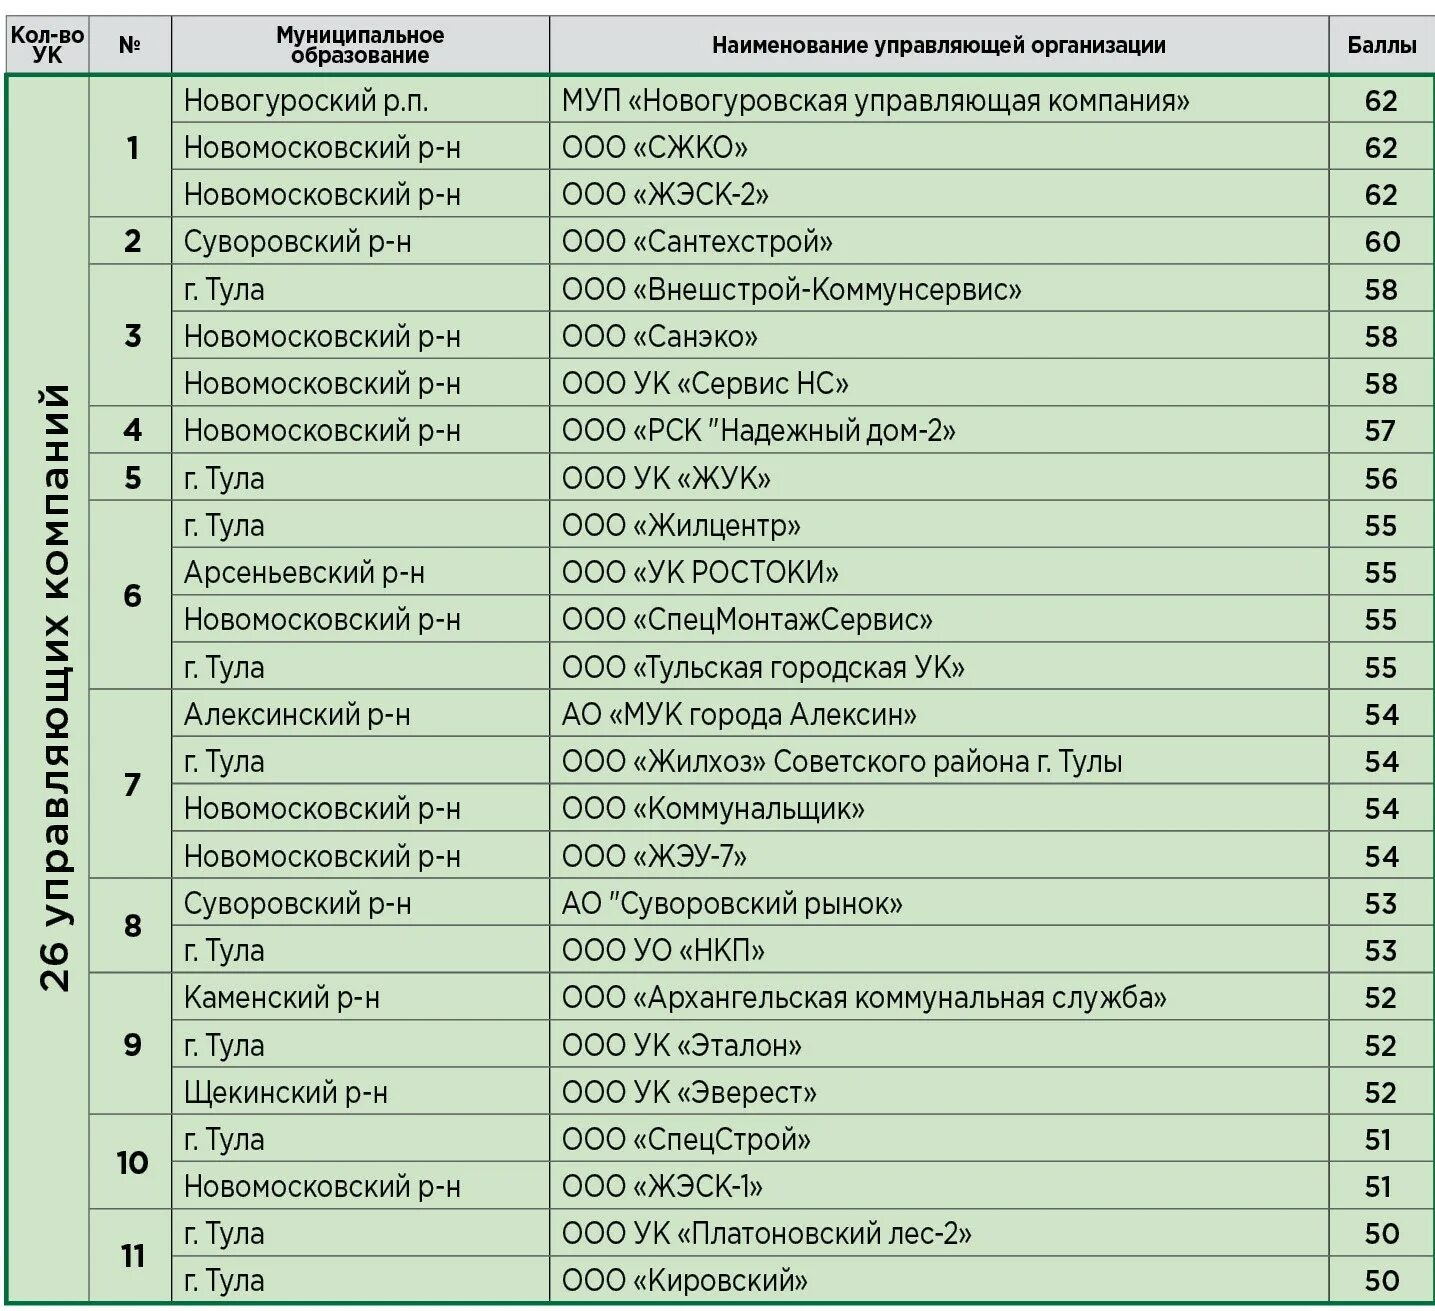Select the «ООО «Кировский»» cell
The width and height of the screenshot is (1435, 1311).
[939, 1280]
